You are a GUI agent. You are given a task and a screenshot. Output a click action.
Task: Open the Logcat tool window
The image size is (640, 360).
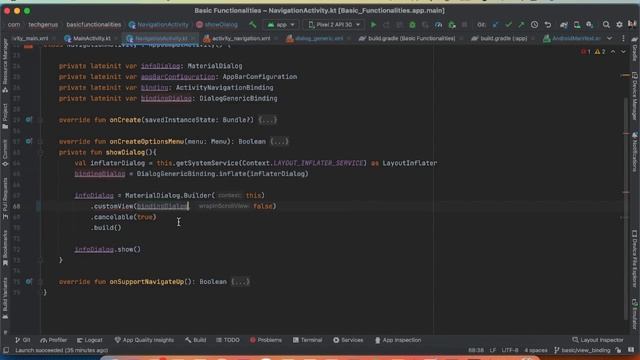point(90,340)
